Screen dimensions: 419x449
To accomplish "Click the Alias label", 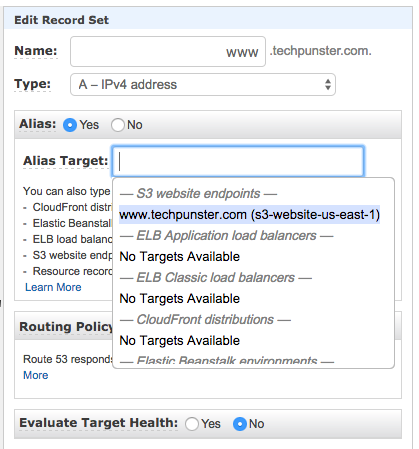I will click(x=38, y=124).
